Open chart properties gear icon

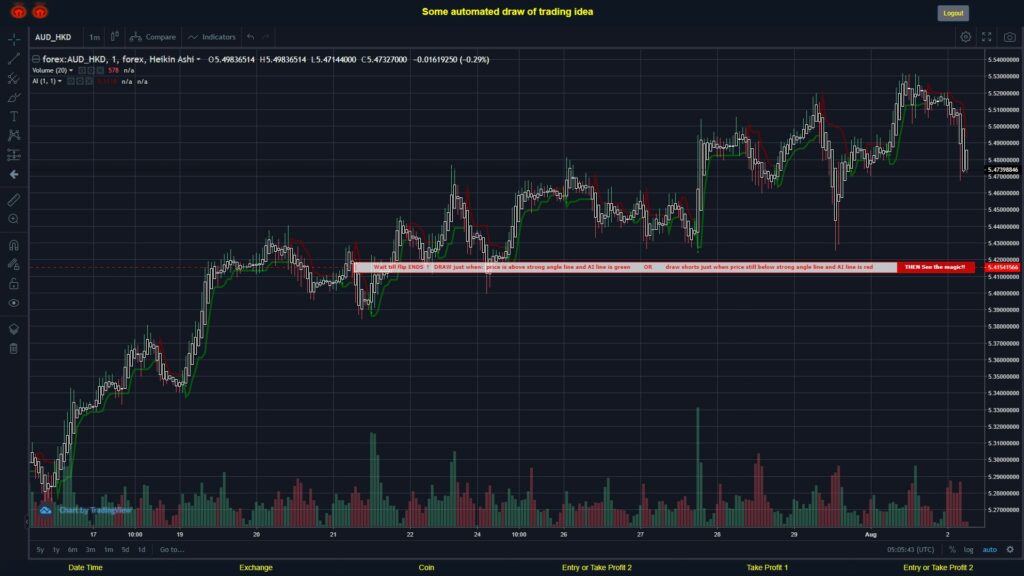pos(965,37)
